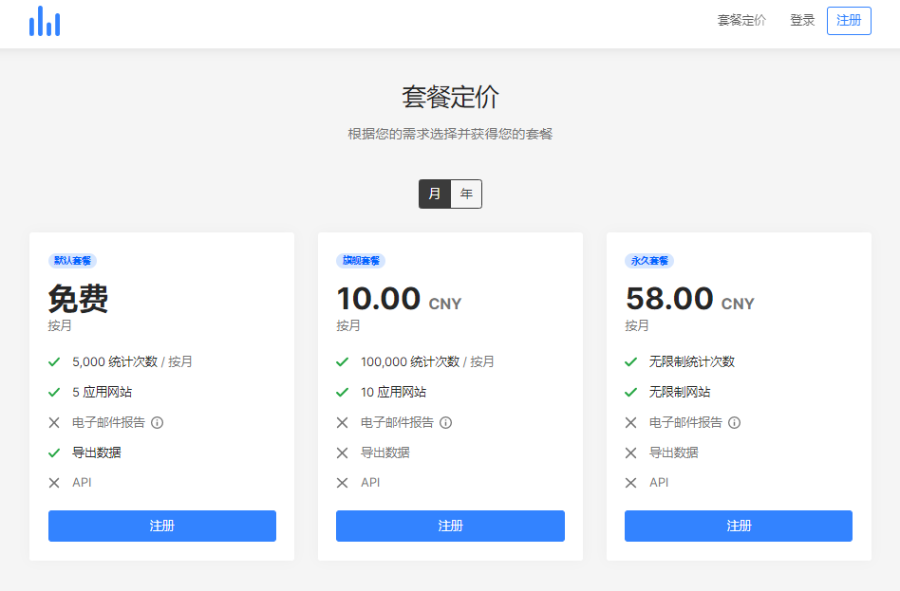Image resolution: width=900 pixels, height=591 pixels.
Task: Click the green check beside 10 应用网站
Action: [343, 392]
